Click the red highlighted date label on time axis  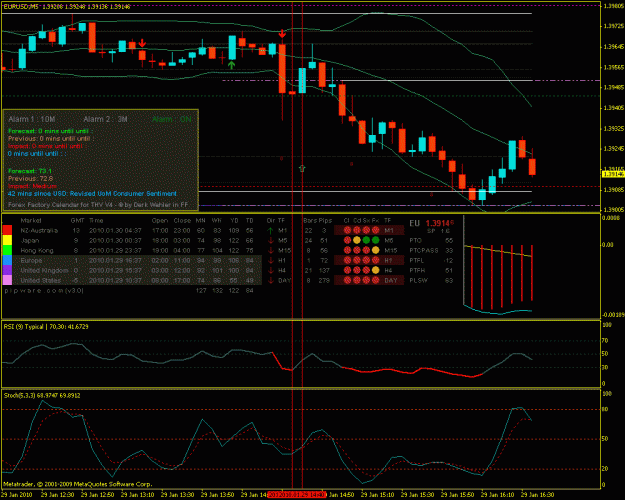pyautogui.click(x=297, y=495)
